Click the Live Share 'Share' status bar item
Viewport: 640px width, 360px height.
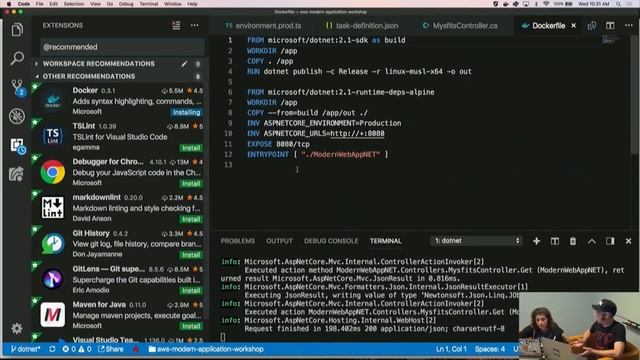111,349
